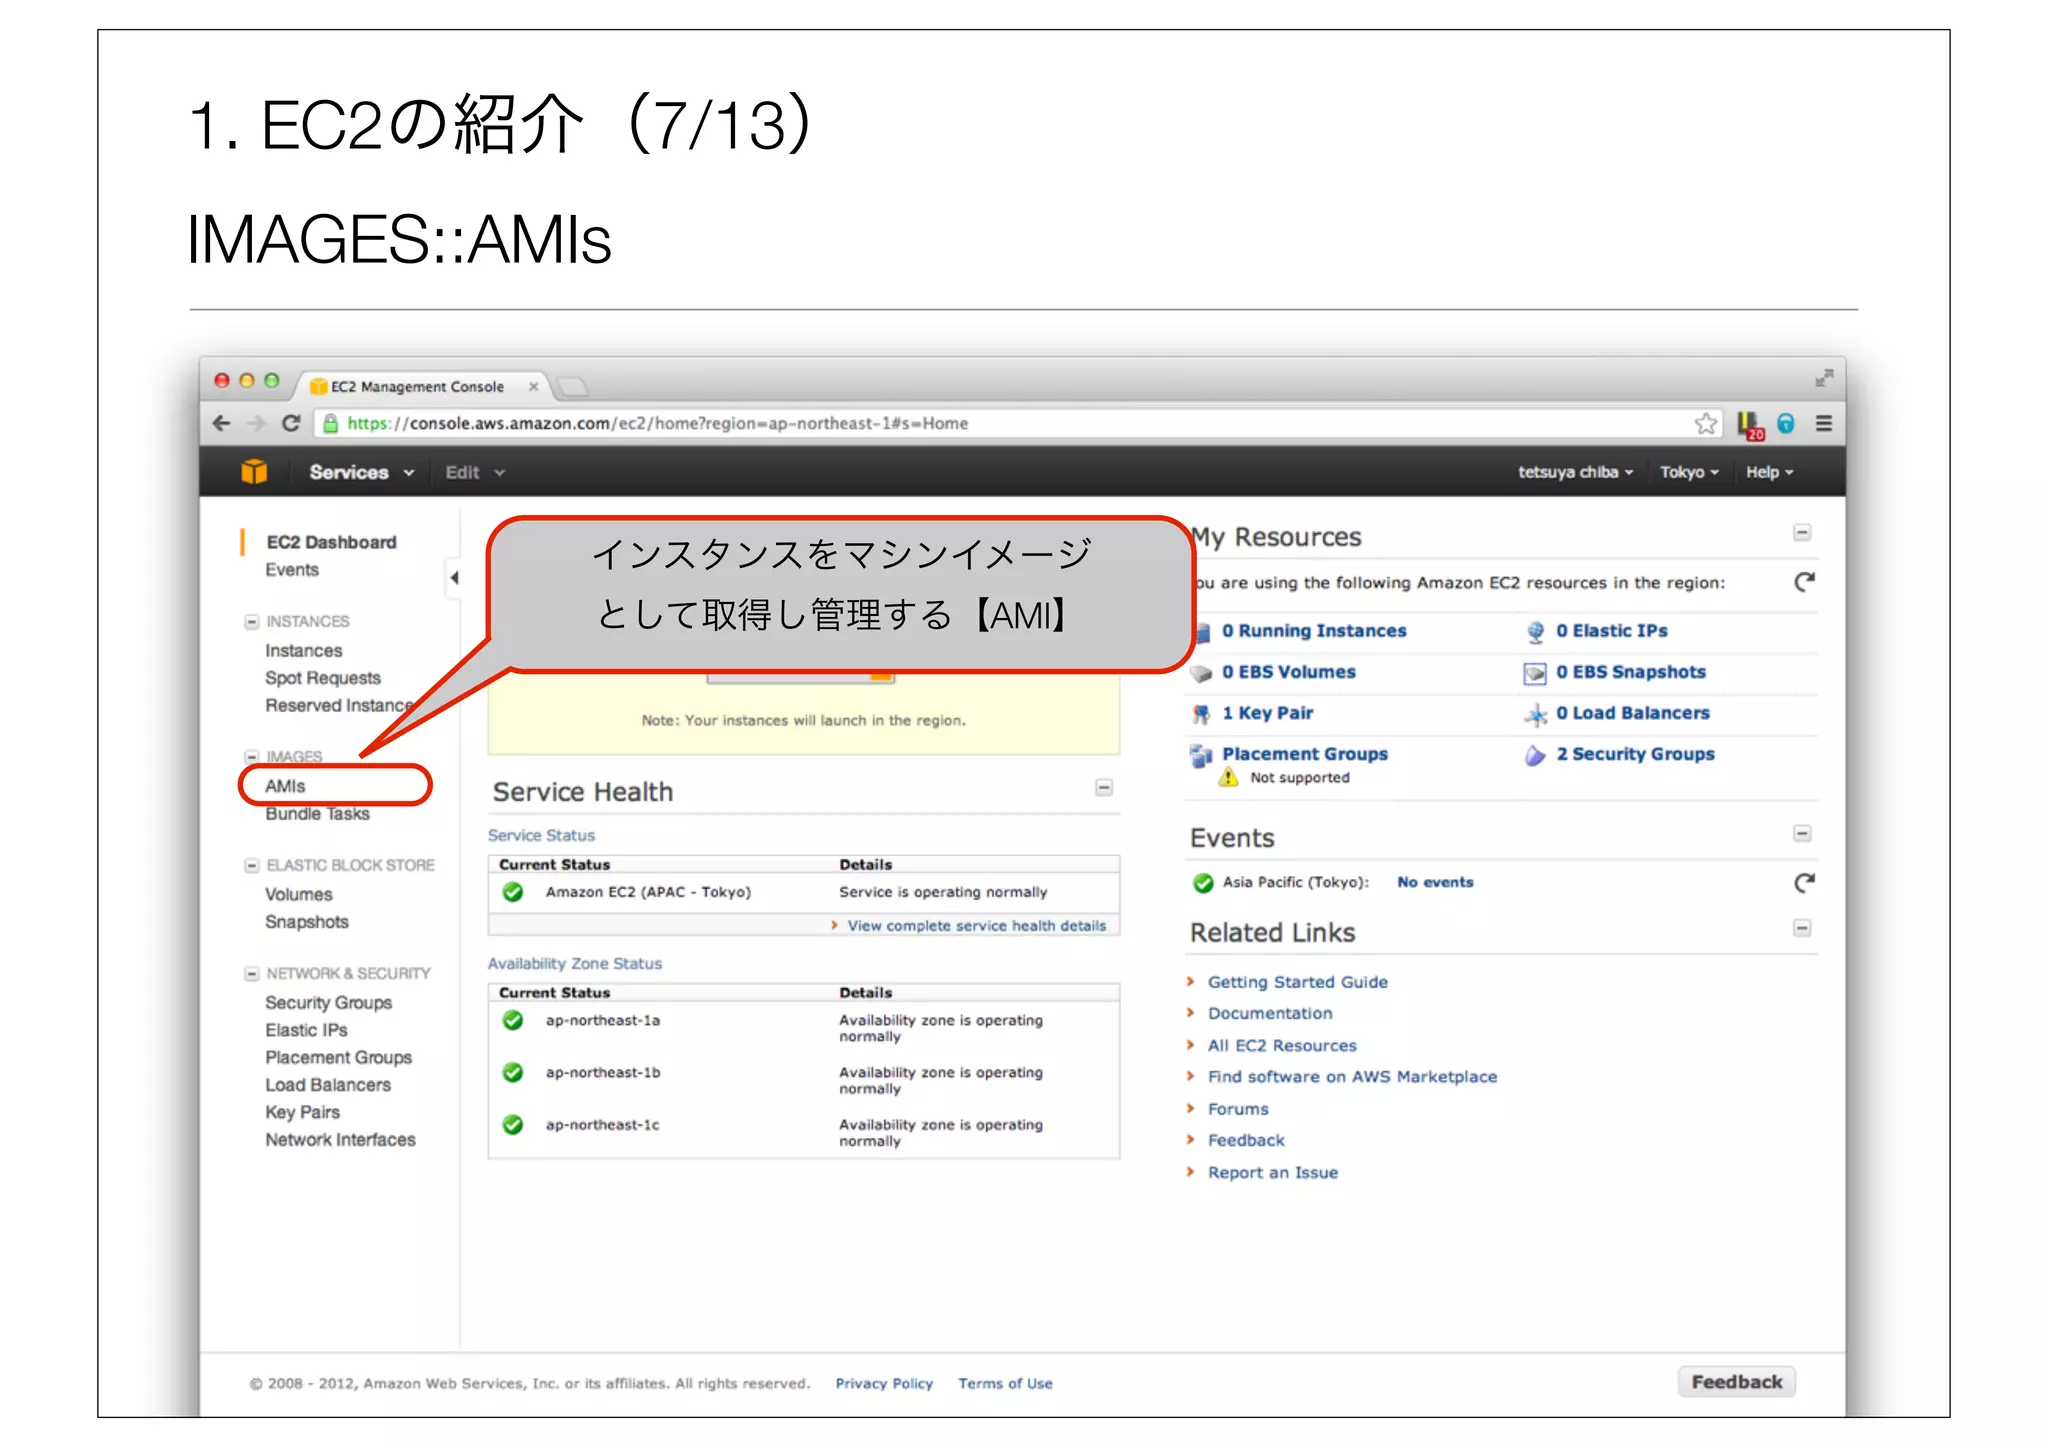The height and width of the screenshot is (1447, 2048).
Task: Toggle browser fullscreen arrows icon
Action: (1824, 379)
